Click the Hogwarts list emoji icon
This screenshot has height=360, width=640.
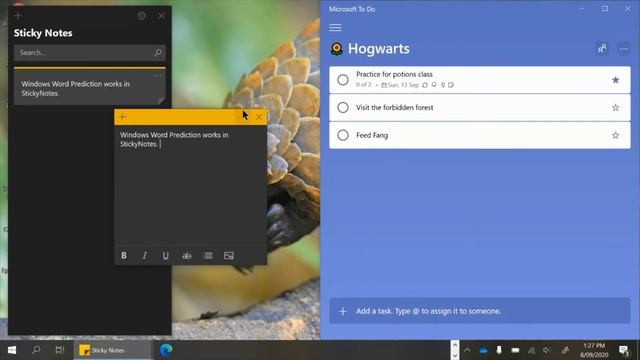336,49
